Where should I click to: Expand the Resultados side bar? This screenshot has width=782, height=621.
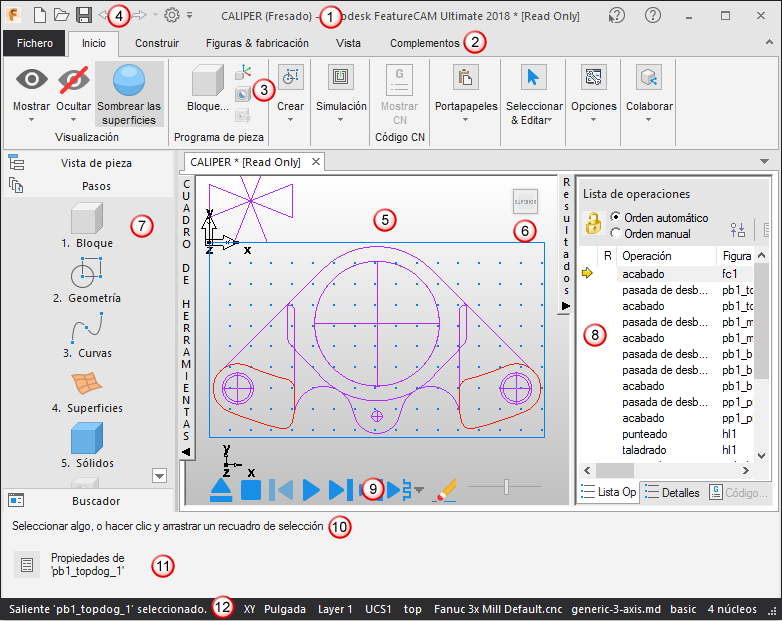566,306
